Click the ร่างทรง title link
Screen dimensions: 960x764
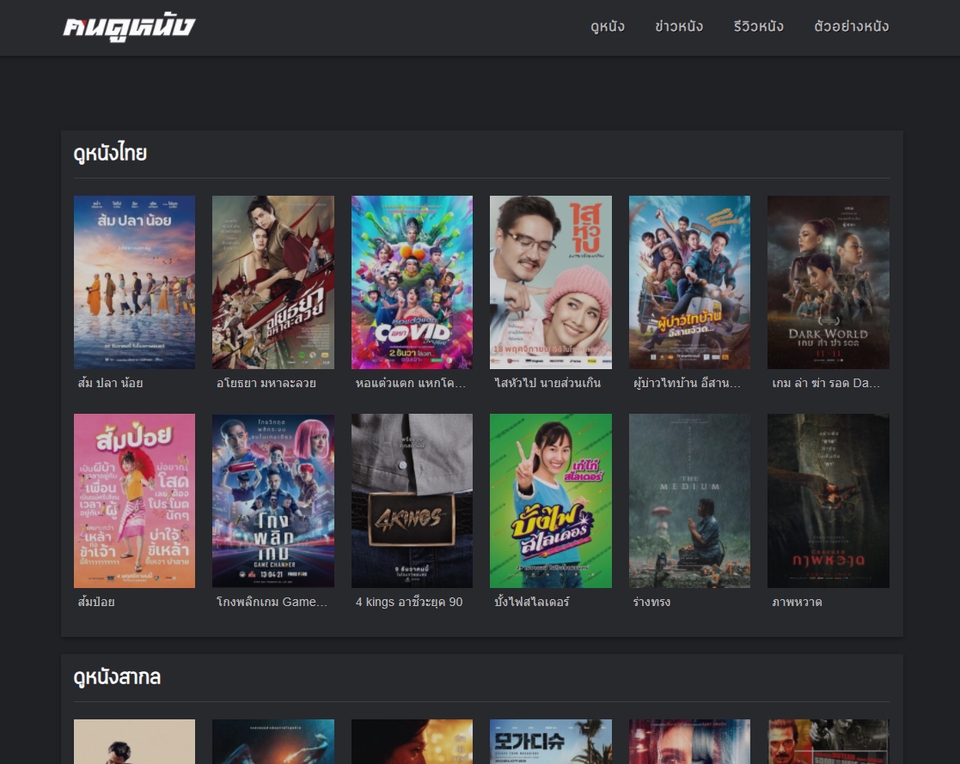[651, 602]
